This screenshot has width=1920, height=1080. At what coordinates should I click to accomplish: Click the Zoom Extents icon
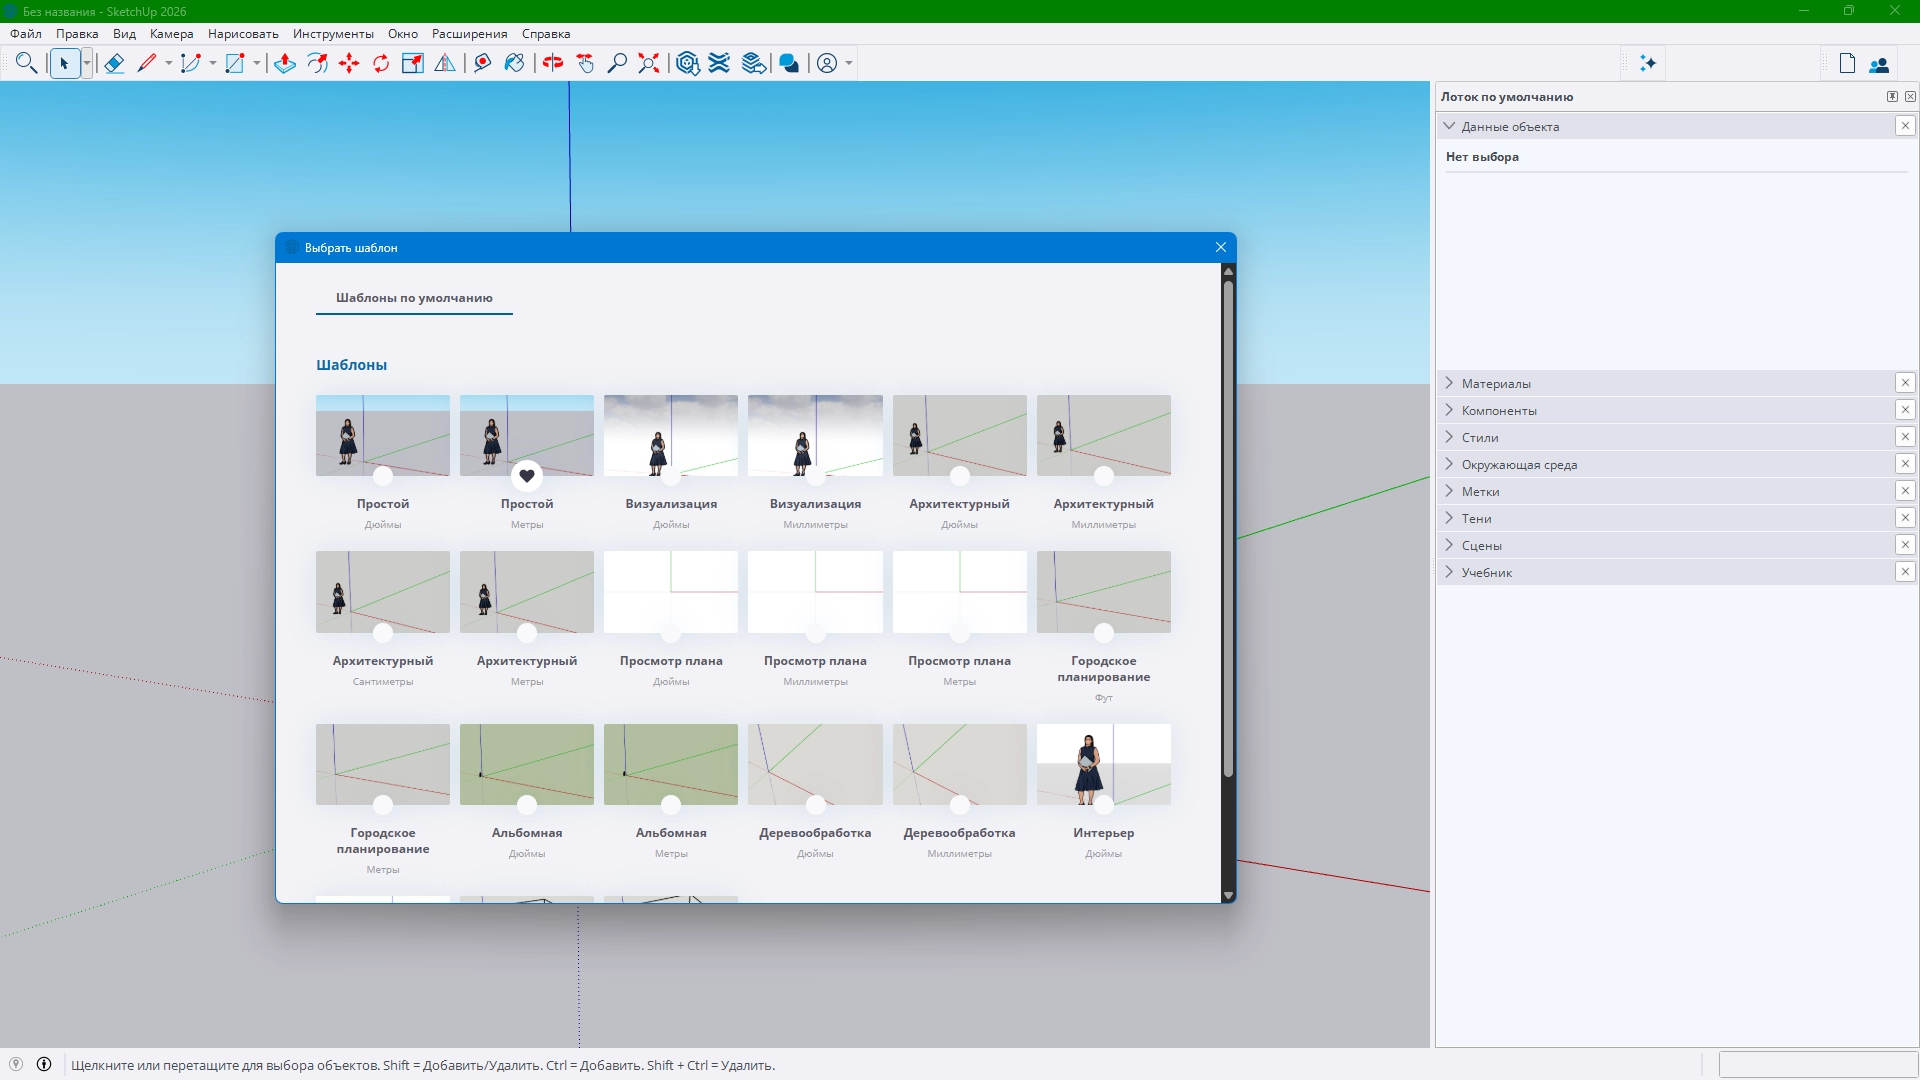tap(649, 63)
